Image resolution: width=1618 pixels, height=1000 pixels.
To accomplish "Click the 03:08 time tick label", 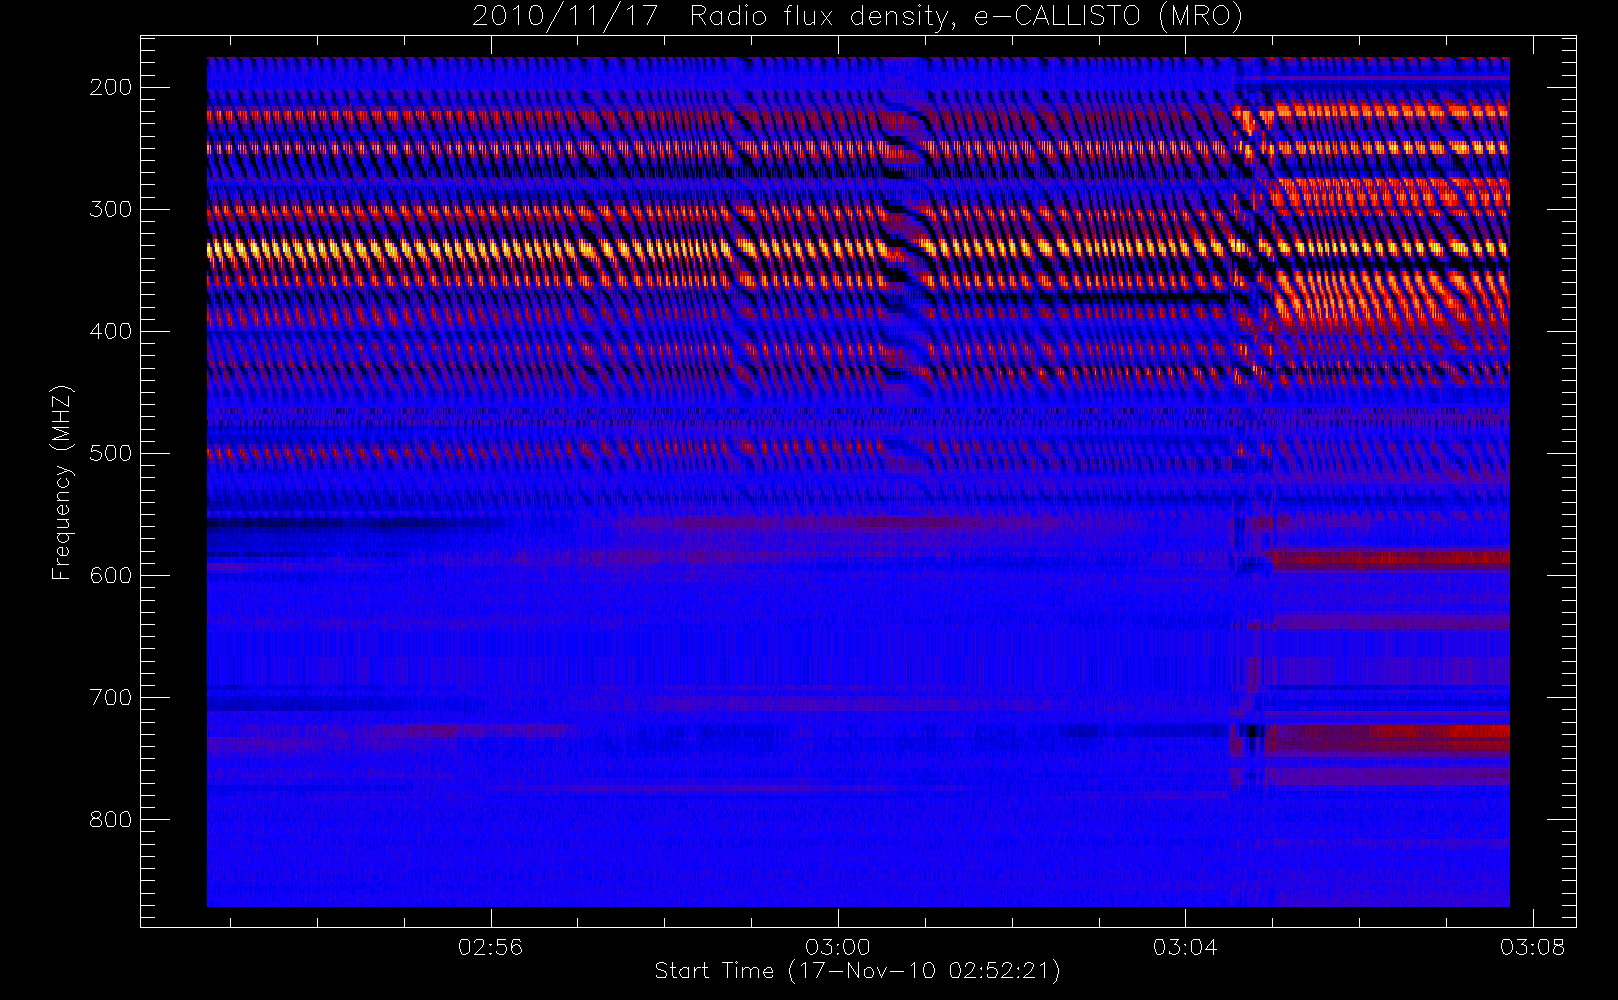I will [x=1532, y=947].
